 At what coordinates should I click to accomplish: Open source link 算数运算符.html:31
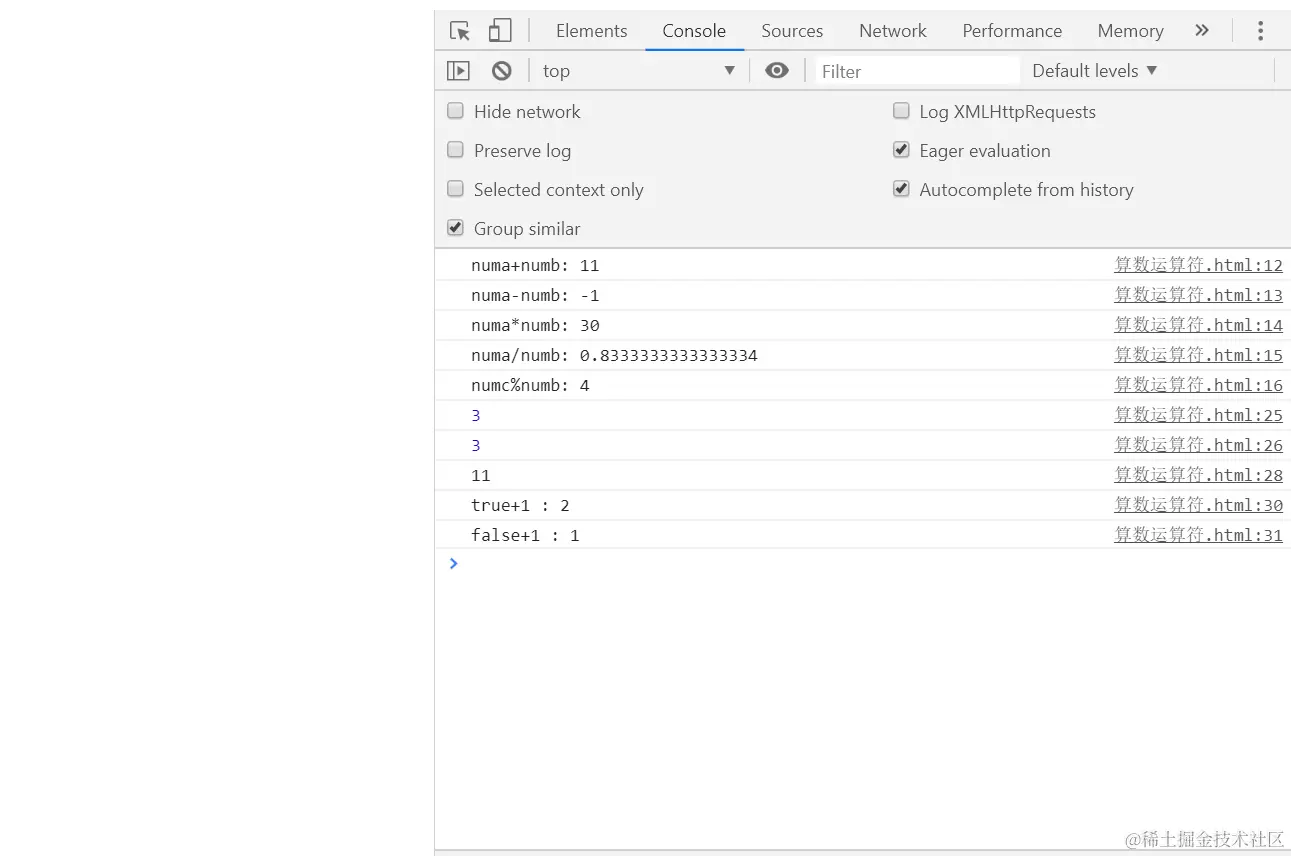point(1198,535)
